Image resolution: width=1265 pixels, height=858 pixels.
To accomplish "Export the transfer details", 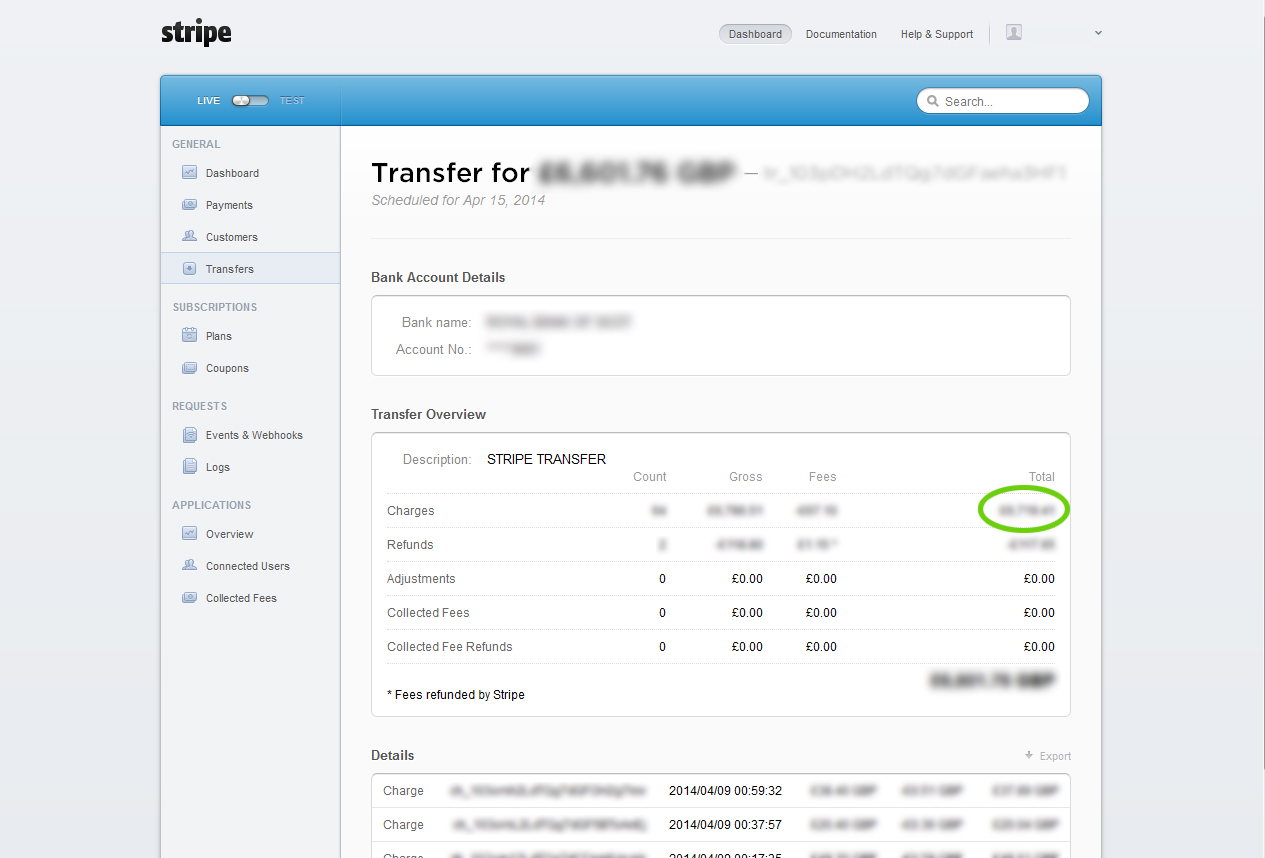I will [x=1048, y=756].
